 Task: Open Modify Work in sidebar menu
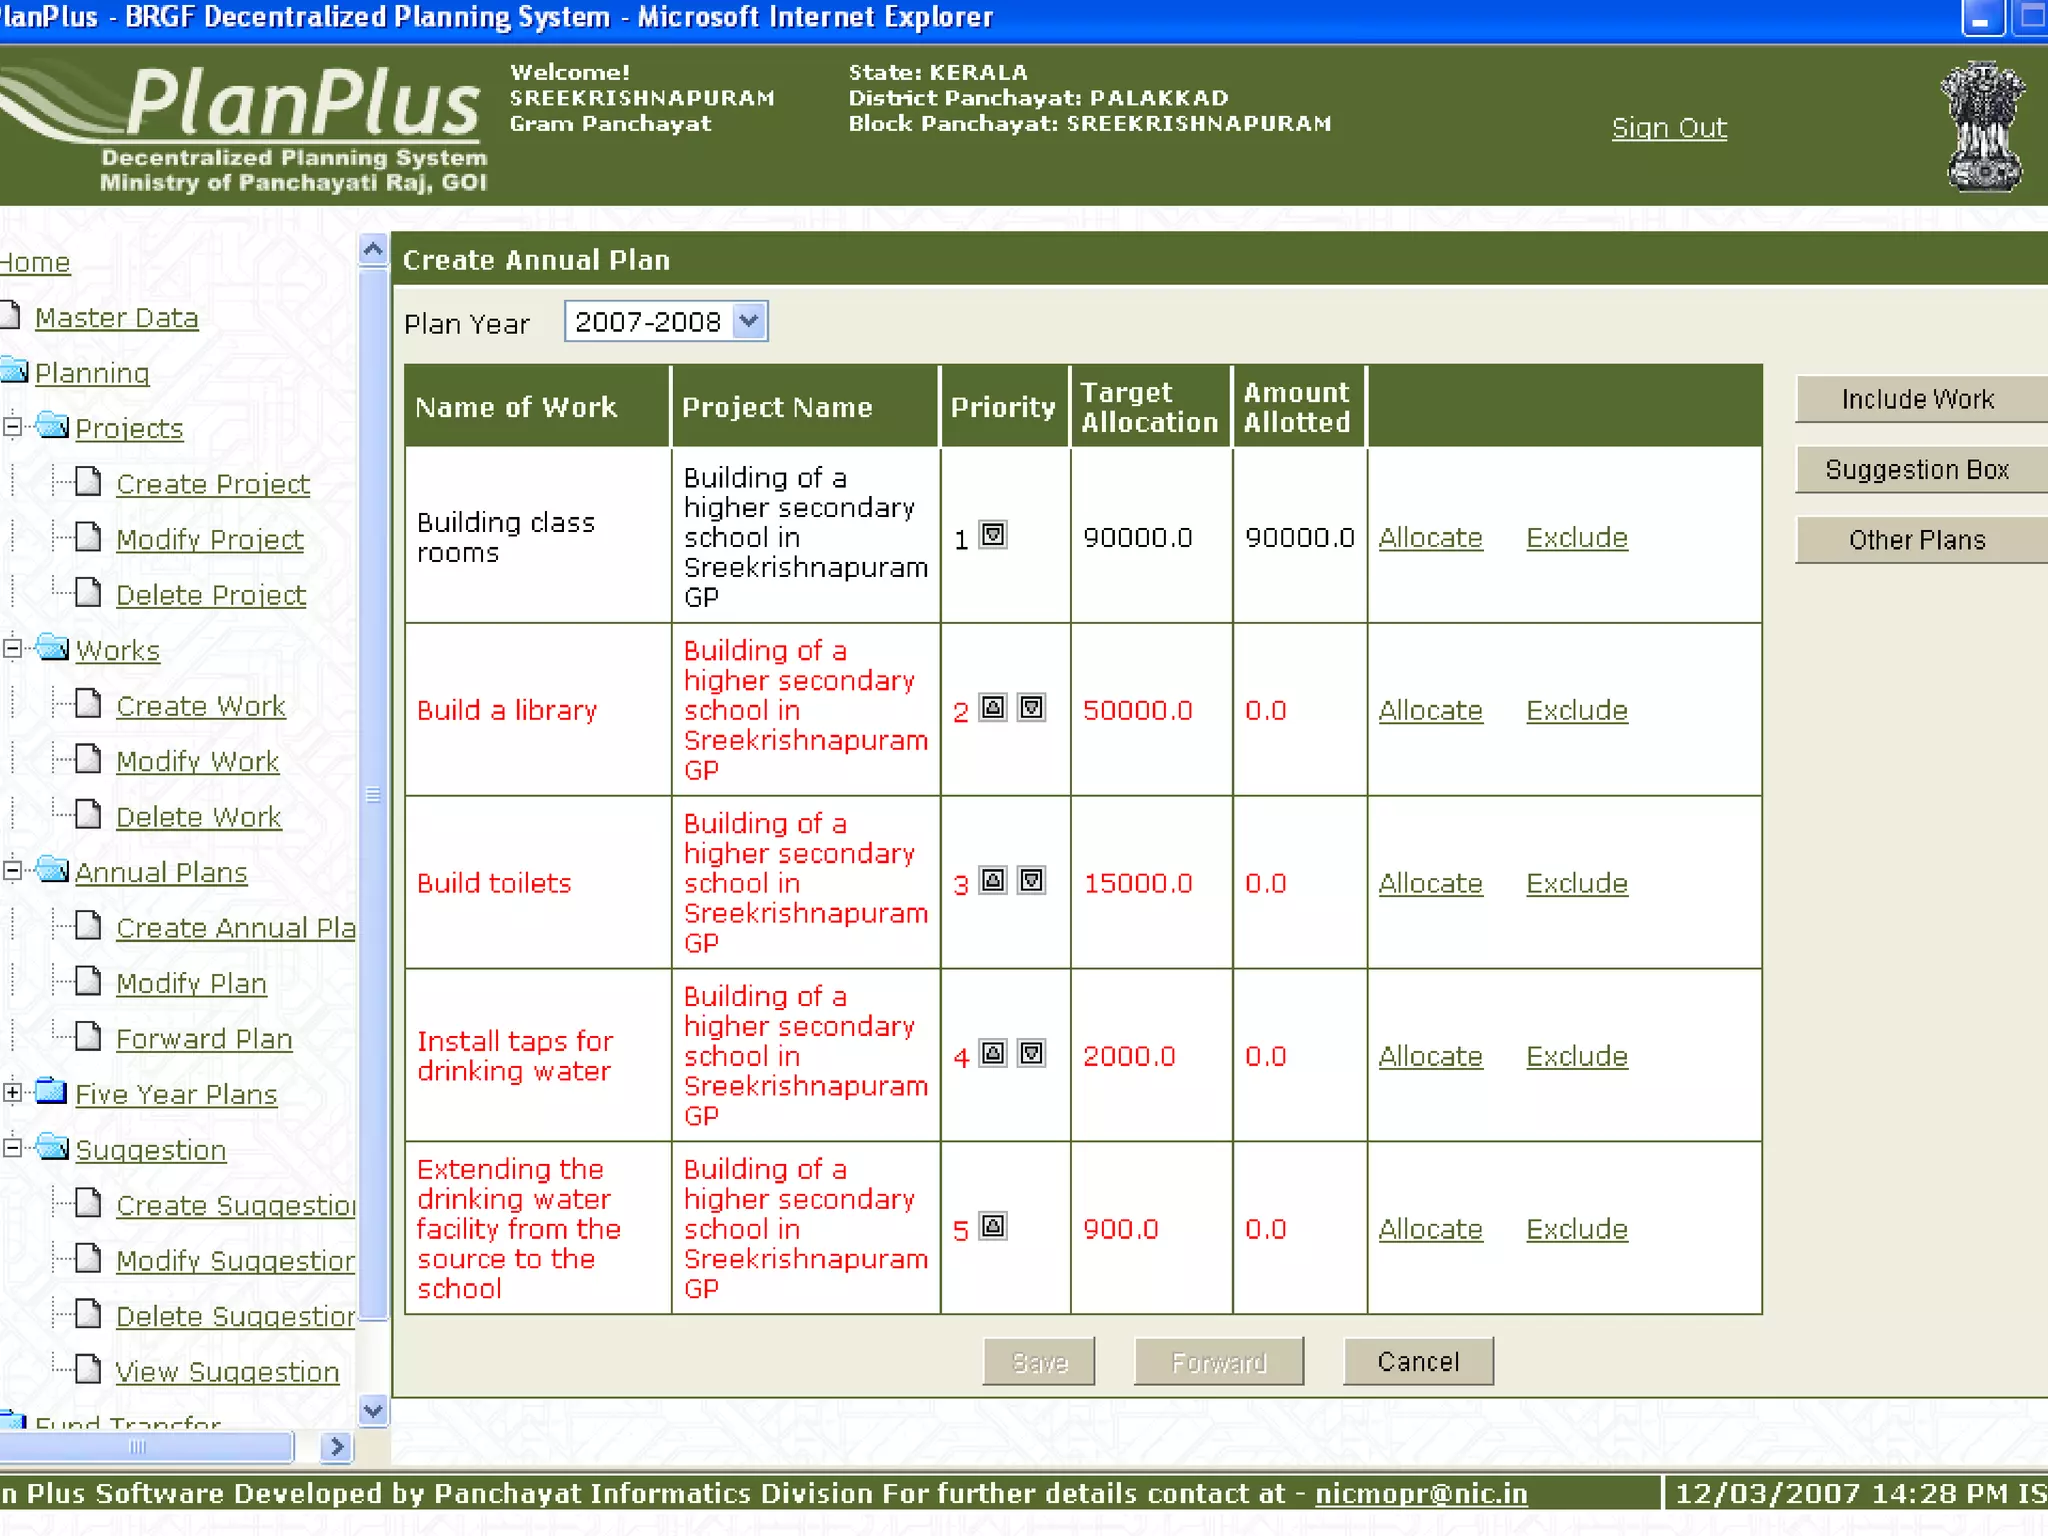tap(197, 762)
